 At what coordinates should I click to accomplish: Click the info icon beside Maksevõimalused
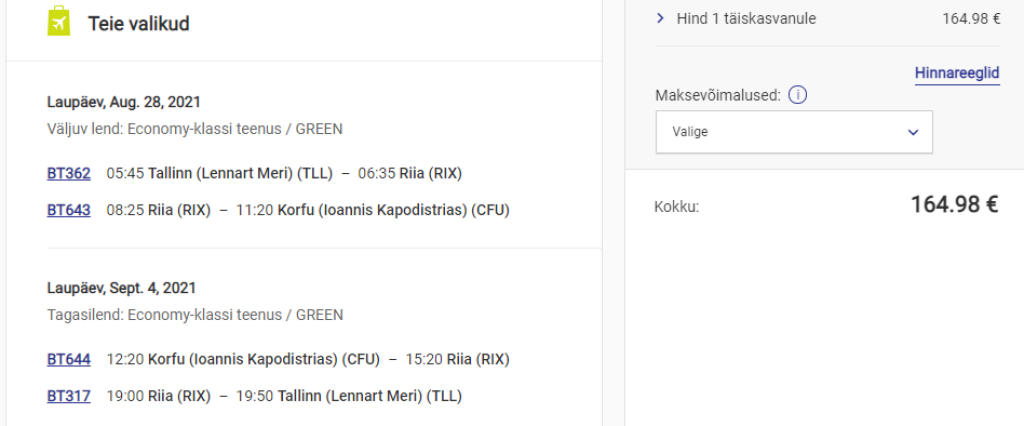pyautogui.click(x=797, y=96)
